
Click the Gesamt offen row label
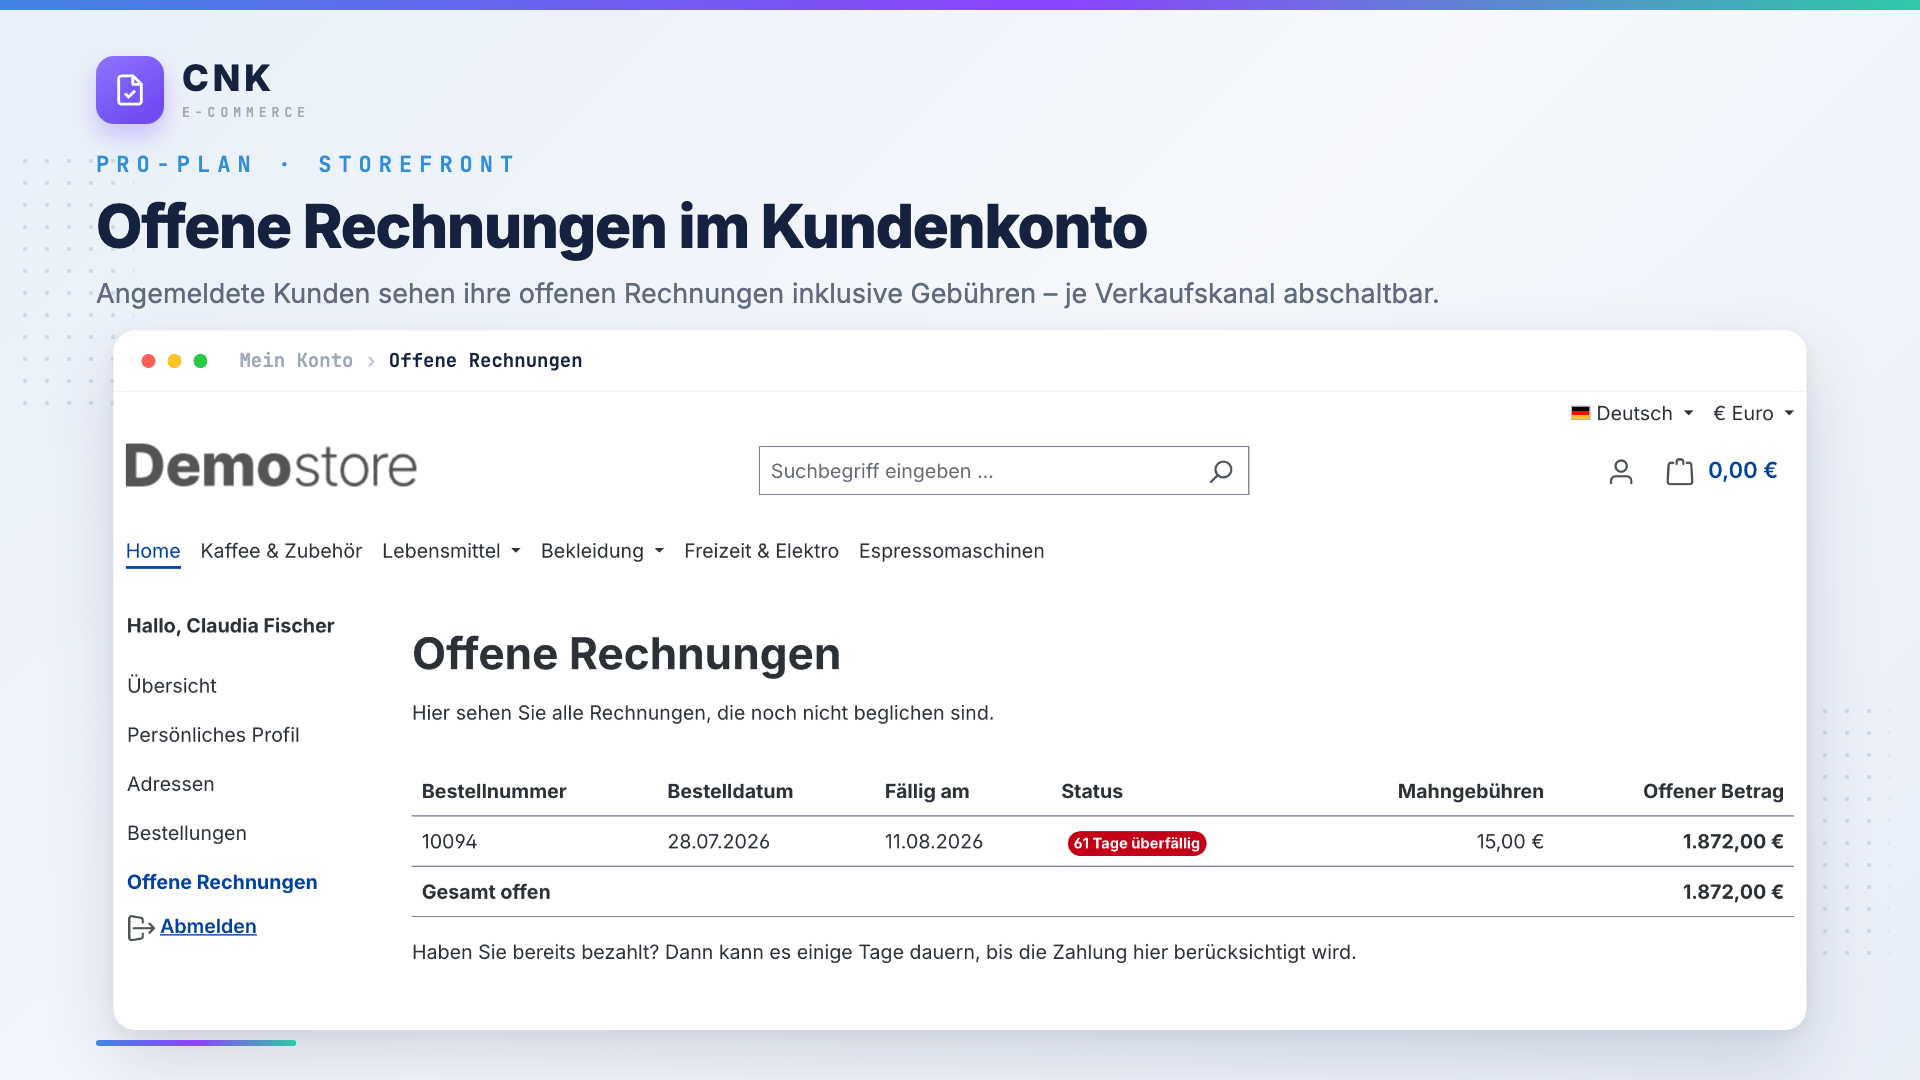pyautogui.click(x=486, y=892)
